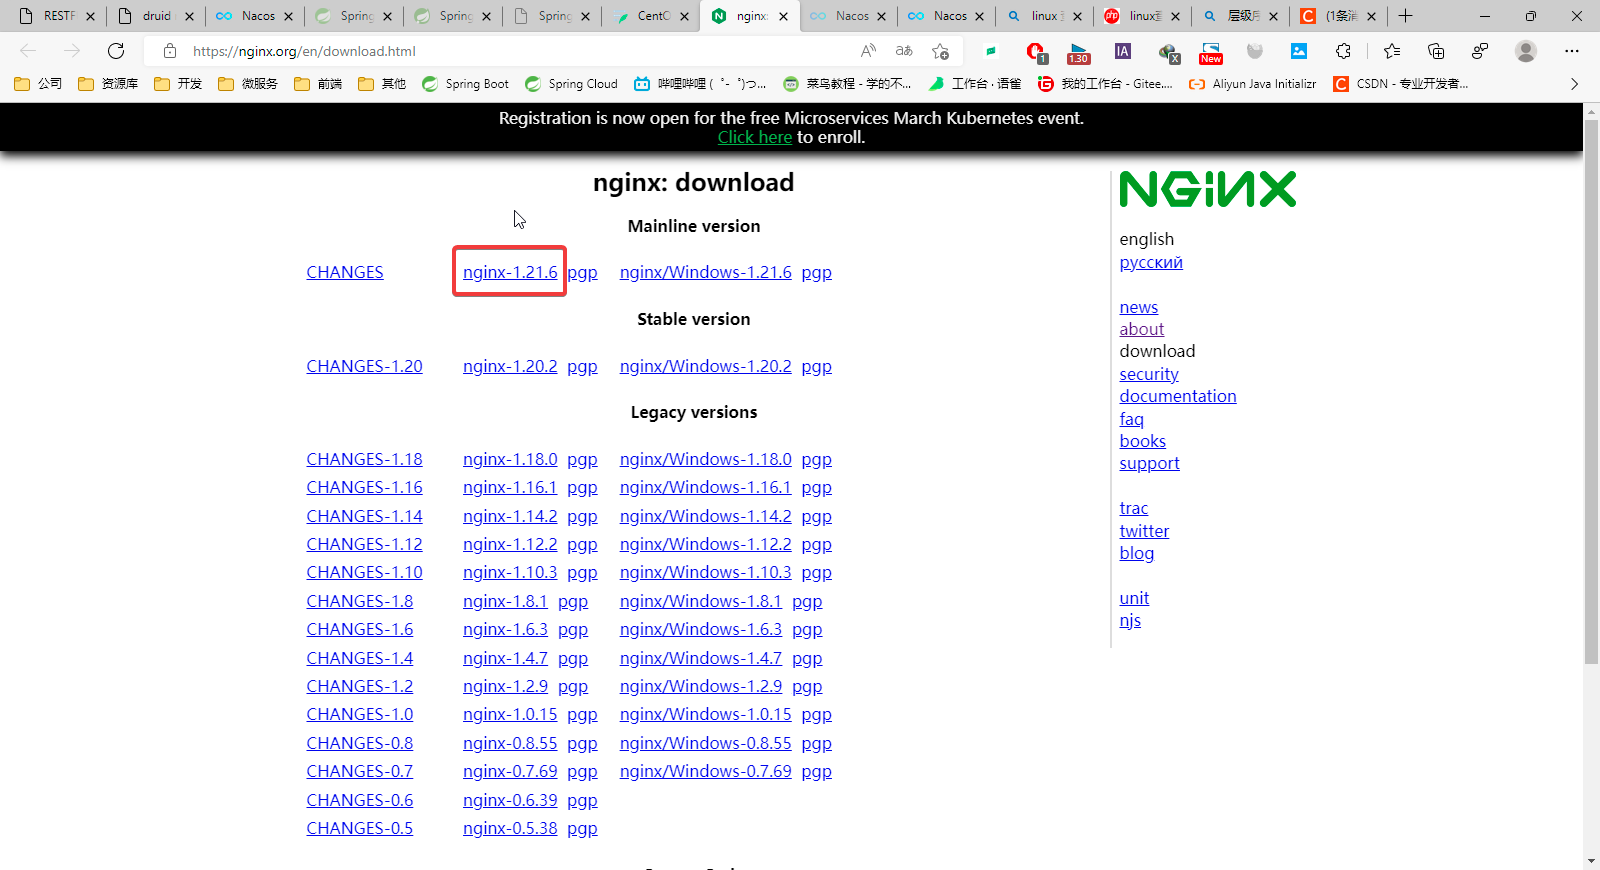Download nginx/Windows-1.16.1
The height and width of the screenshot is (870, 1600).
705,487
